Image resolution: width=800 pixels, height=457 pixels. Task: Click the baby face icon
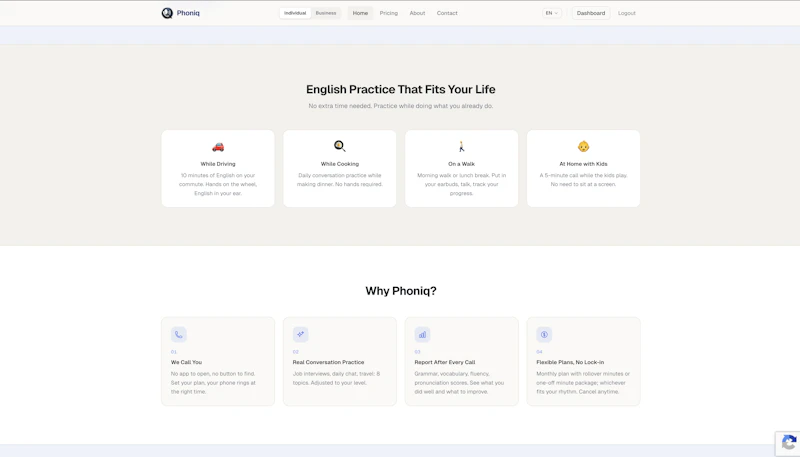(583, 147)
